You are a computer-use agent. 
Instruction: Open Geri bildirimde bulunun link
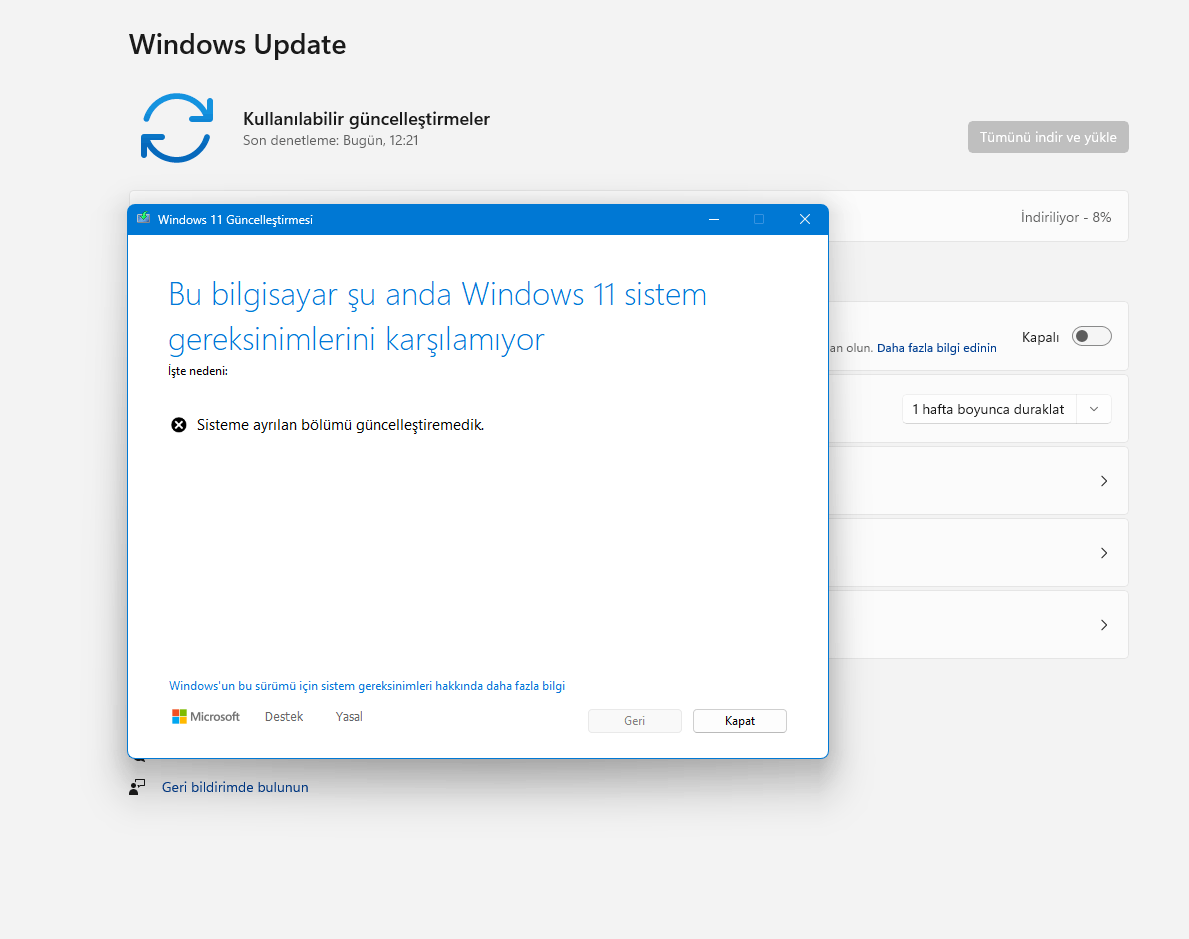235,787
